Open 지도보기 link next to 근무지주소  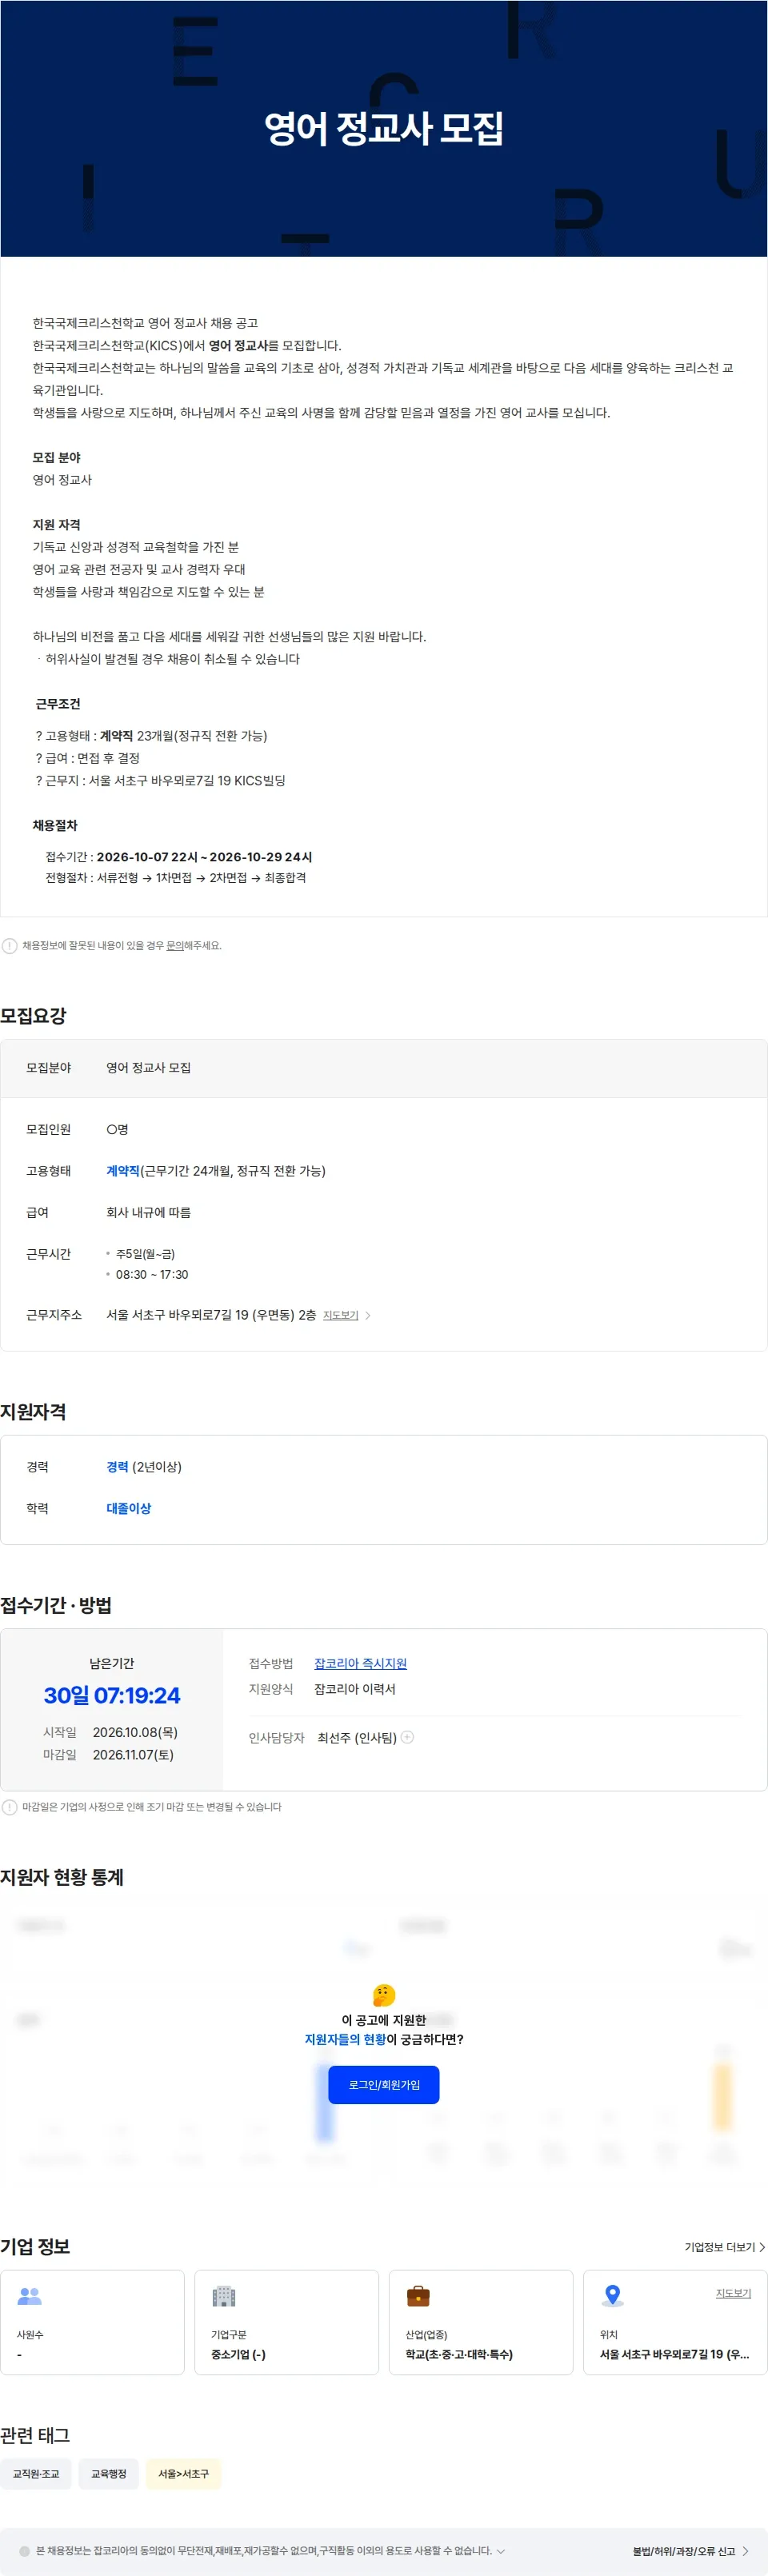click(x=340, y=1315)
